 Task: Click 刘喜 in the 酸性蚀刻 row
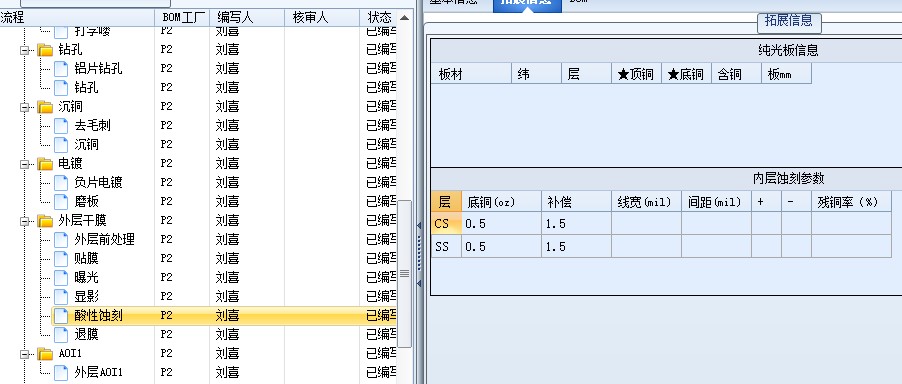pyautogui.click(x=227, y=316)
